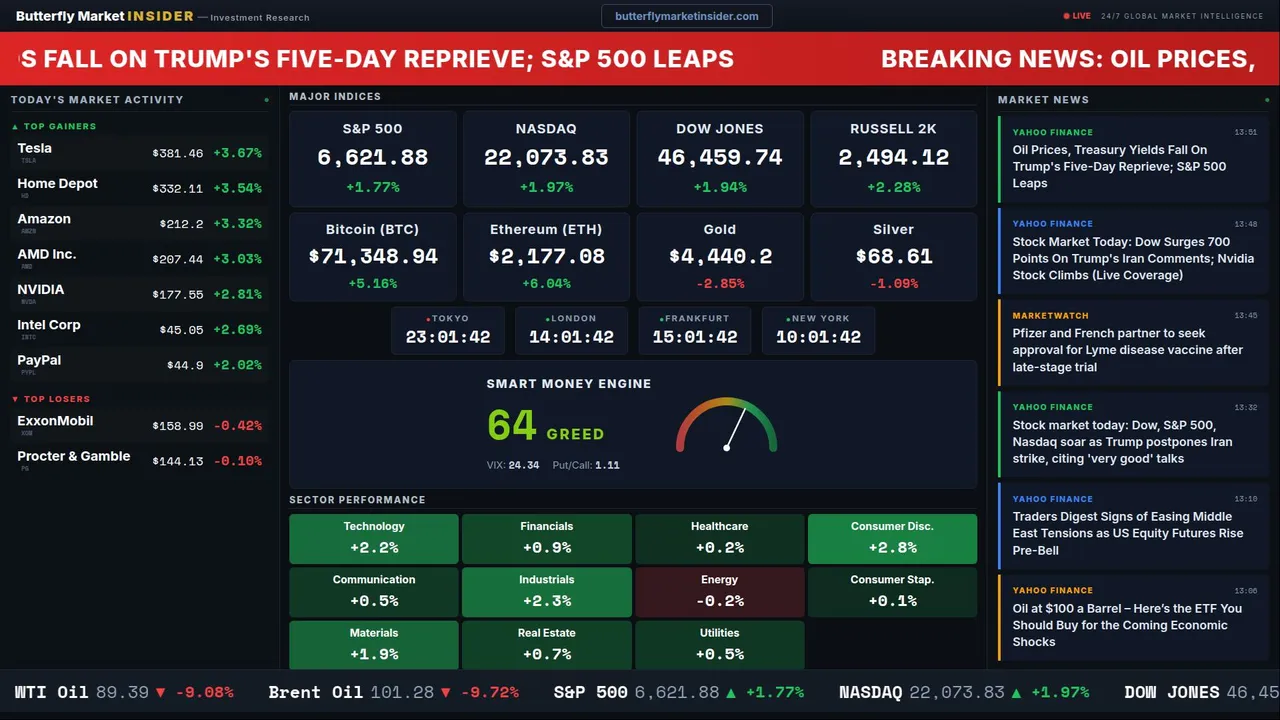Open the NVIDIA gainer row
Screen dimensions: 1280x720
coord(139,294)
